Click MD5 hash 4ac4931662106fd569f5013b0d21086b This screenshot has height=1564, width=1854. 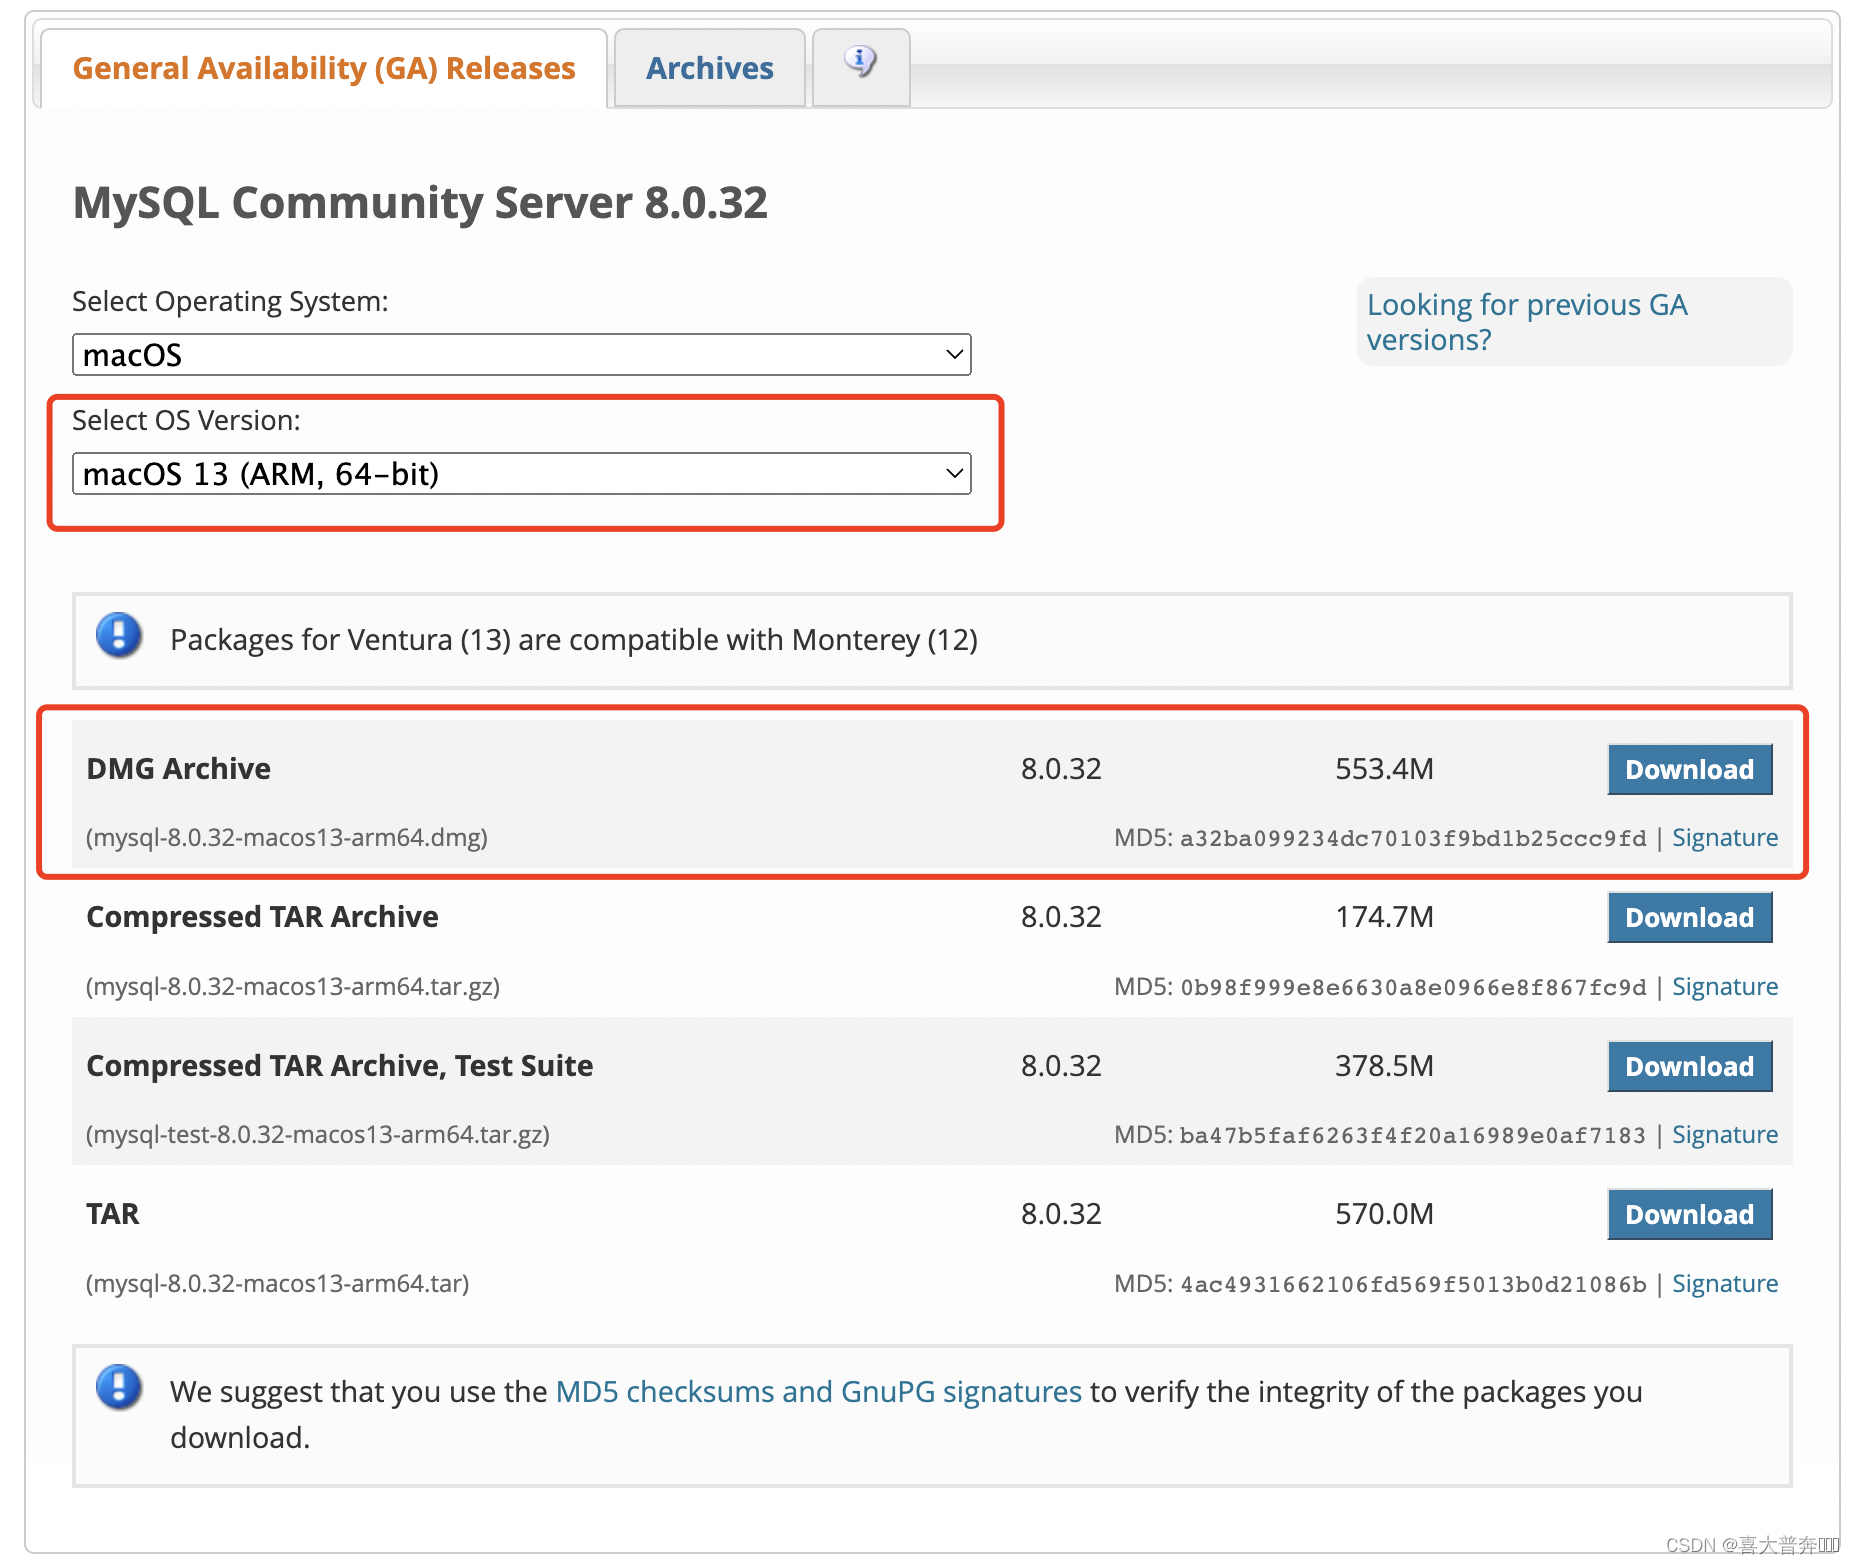tap(1413, 1285)
